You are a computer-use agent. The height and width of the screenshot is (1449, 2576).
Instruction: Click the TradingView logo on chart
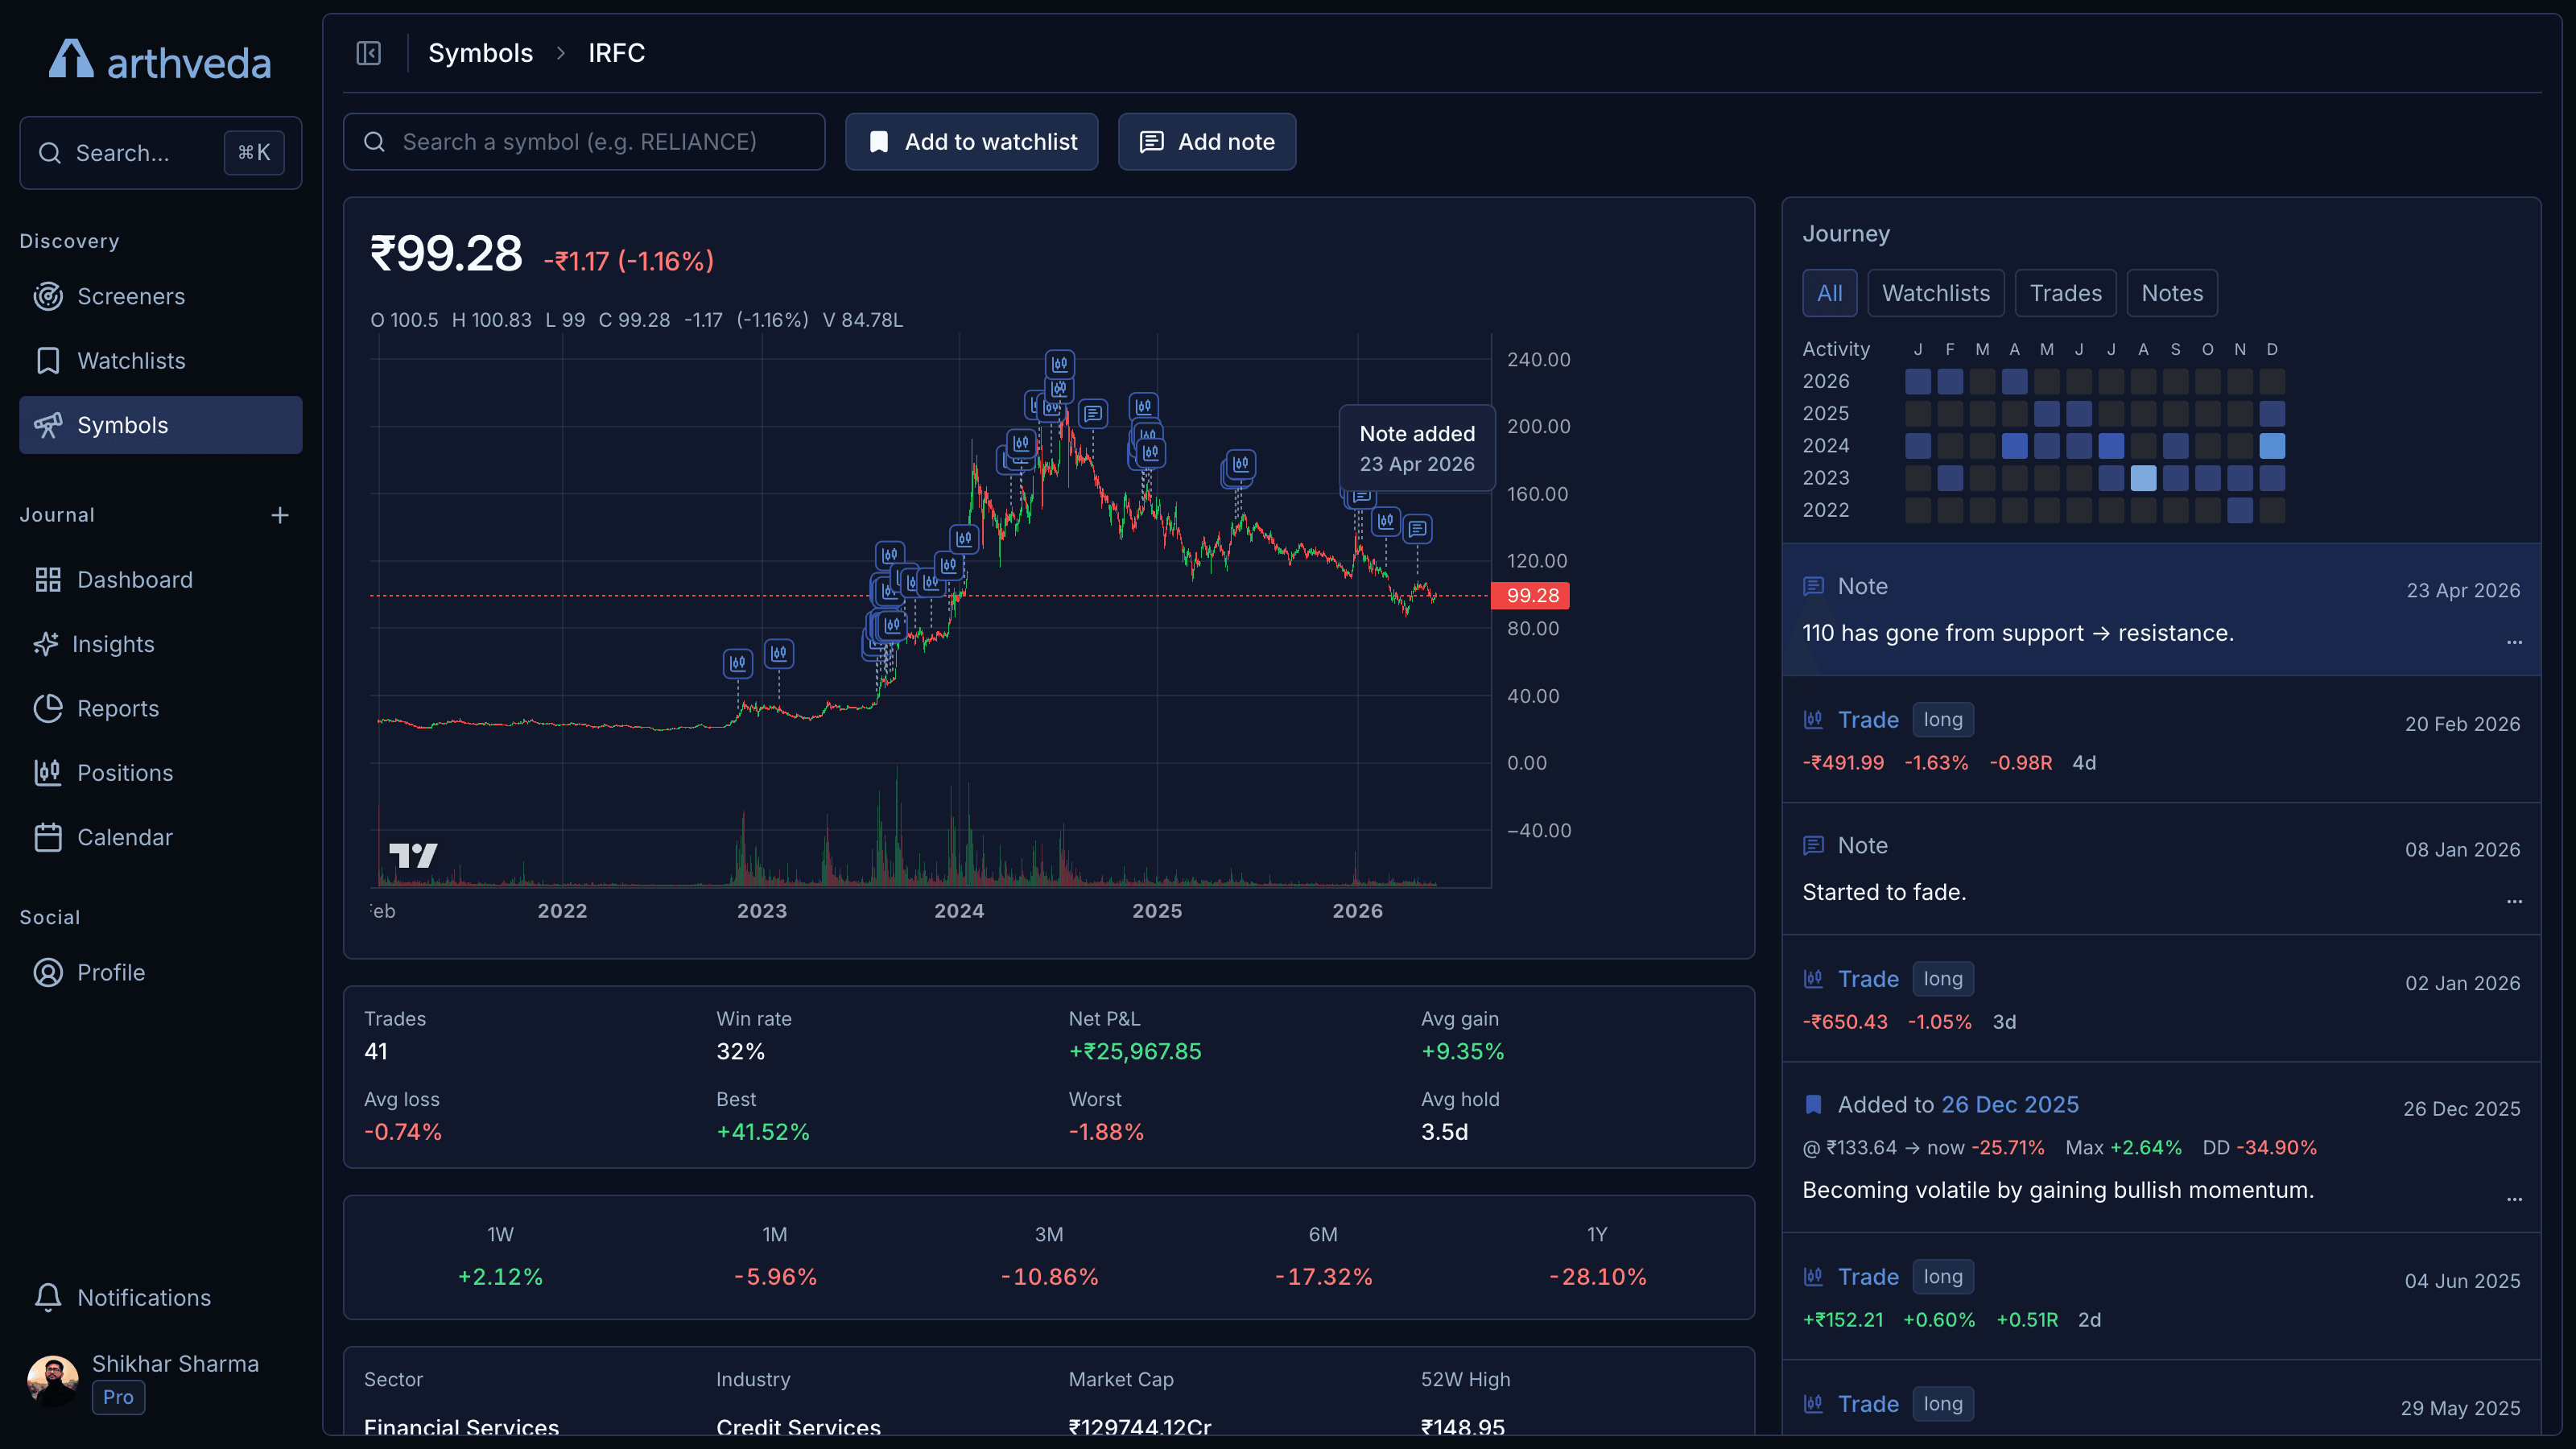click(413, 855)
